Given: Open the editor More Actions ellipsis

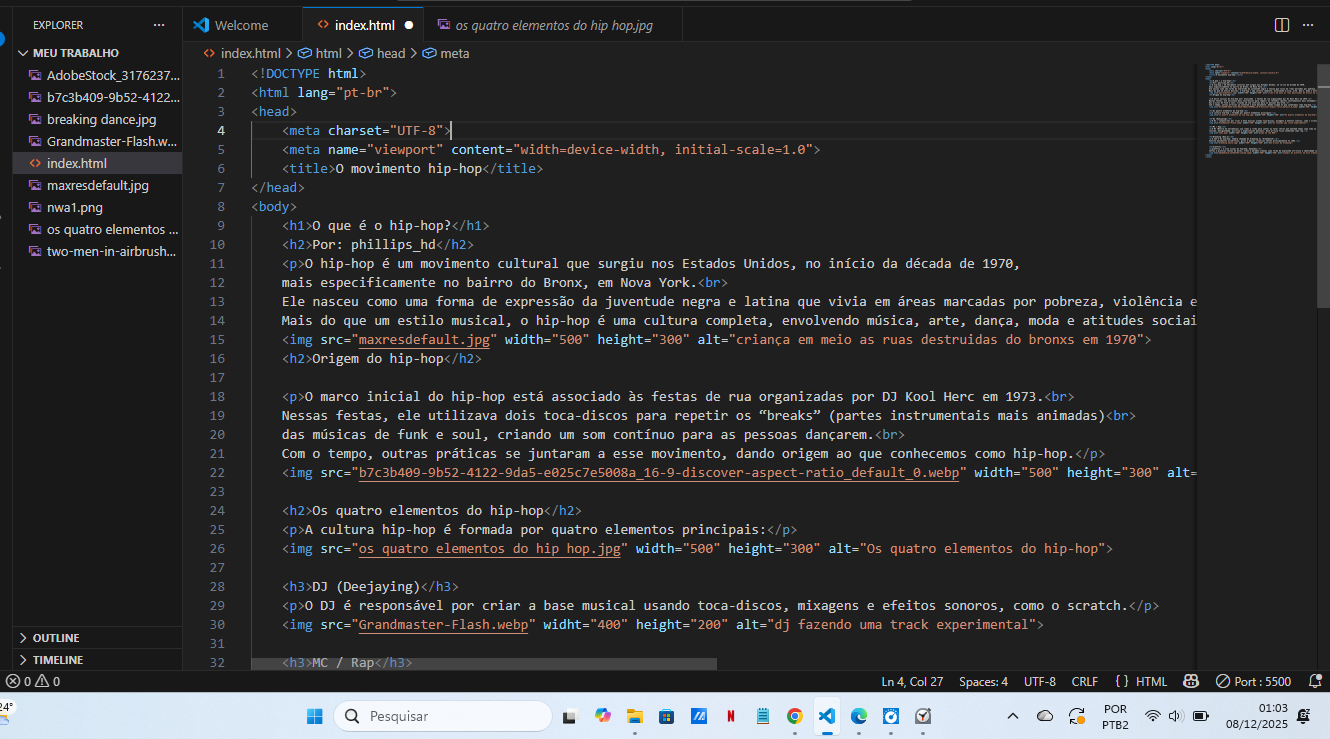Looking at the screenshot, I should (1310, 25).
